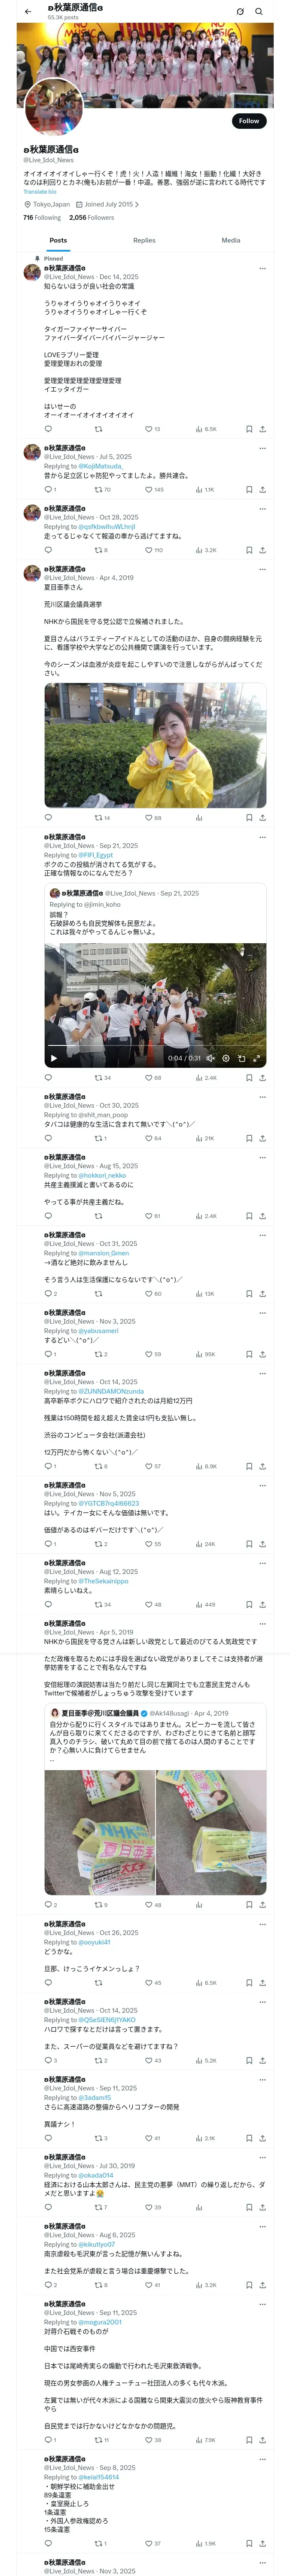290x2576 pixels.
Task: Like the pinned Dec 14 post
Action: click(152, 429)
